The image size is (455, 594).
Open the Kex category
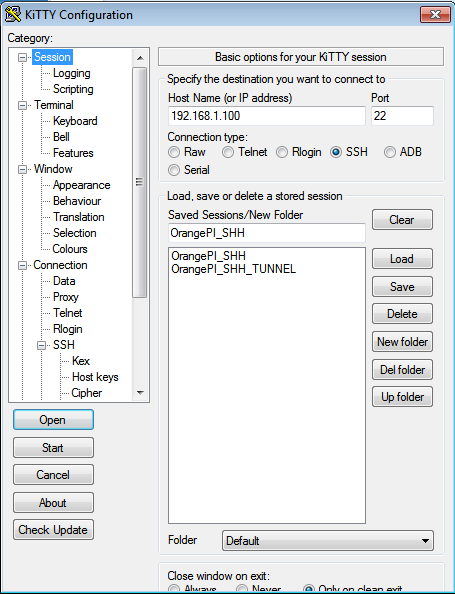pyautogui.click(x=81, y=361)
